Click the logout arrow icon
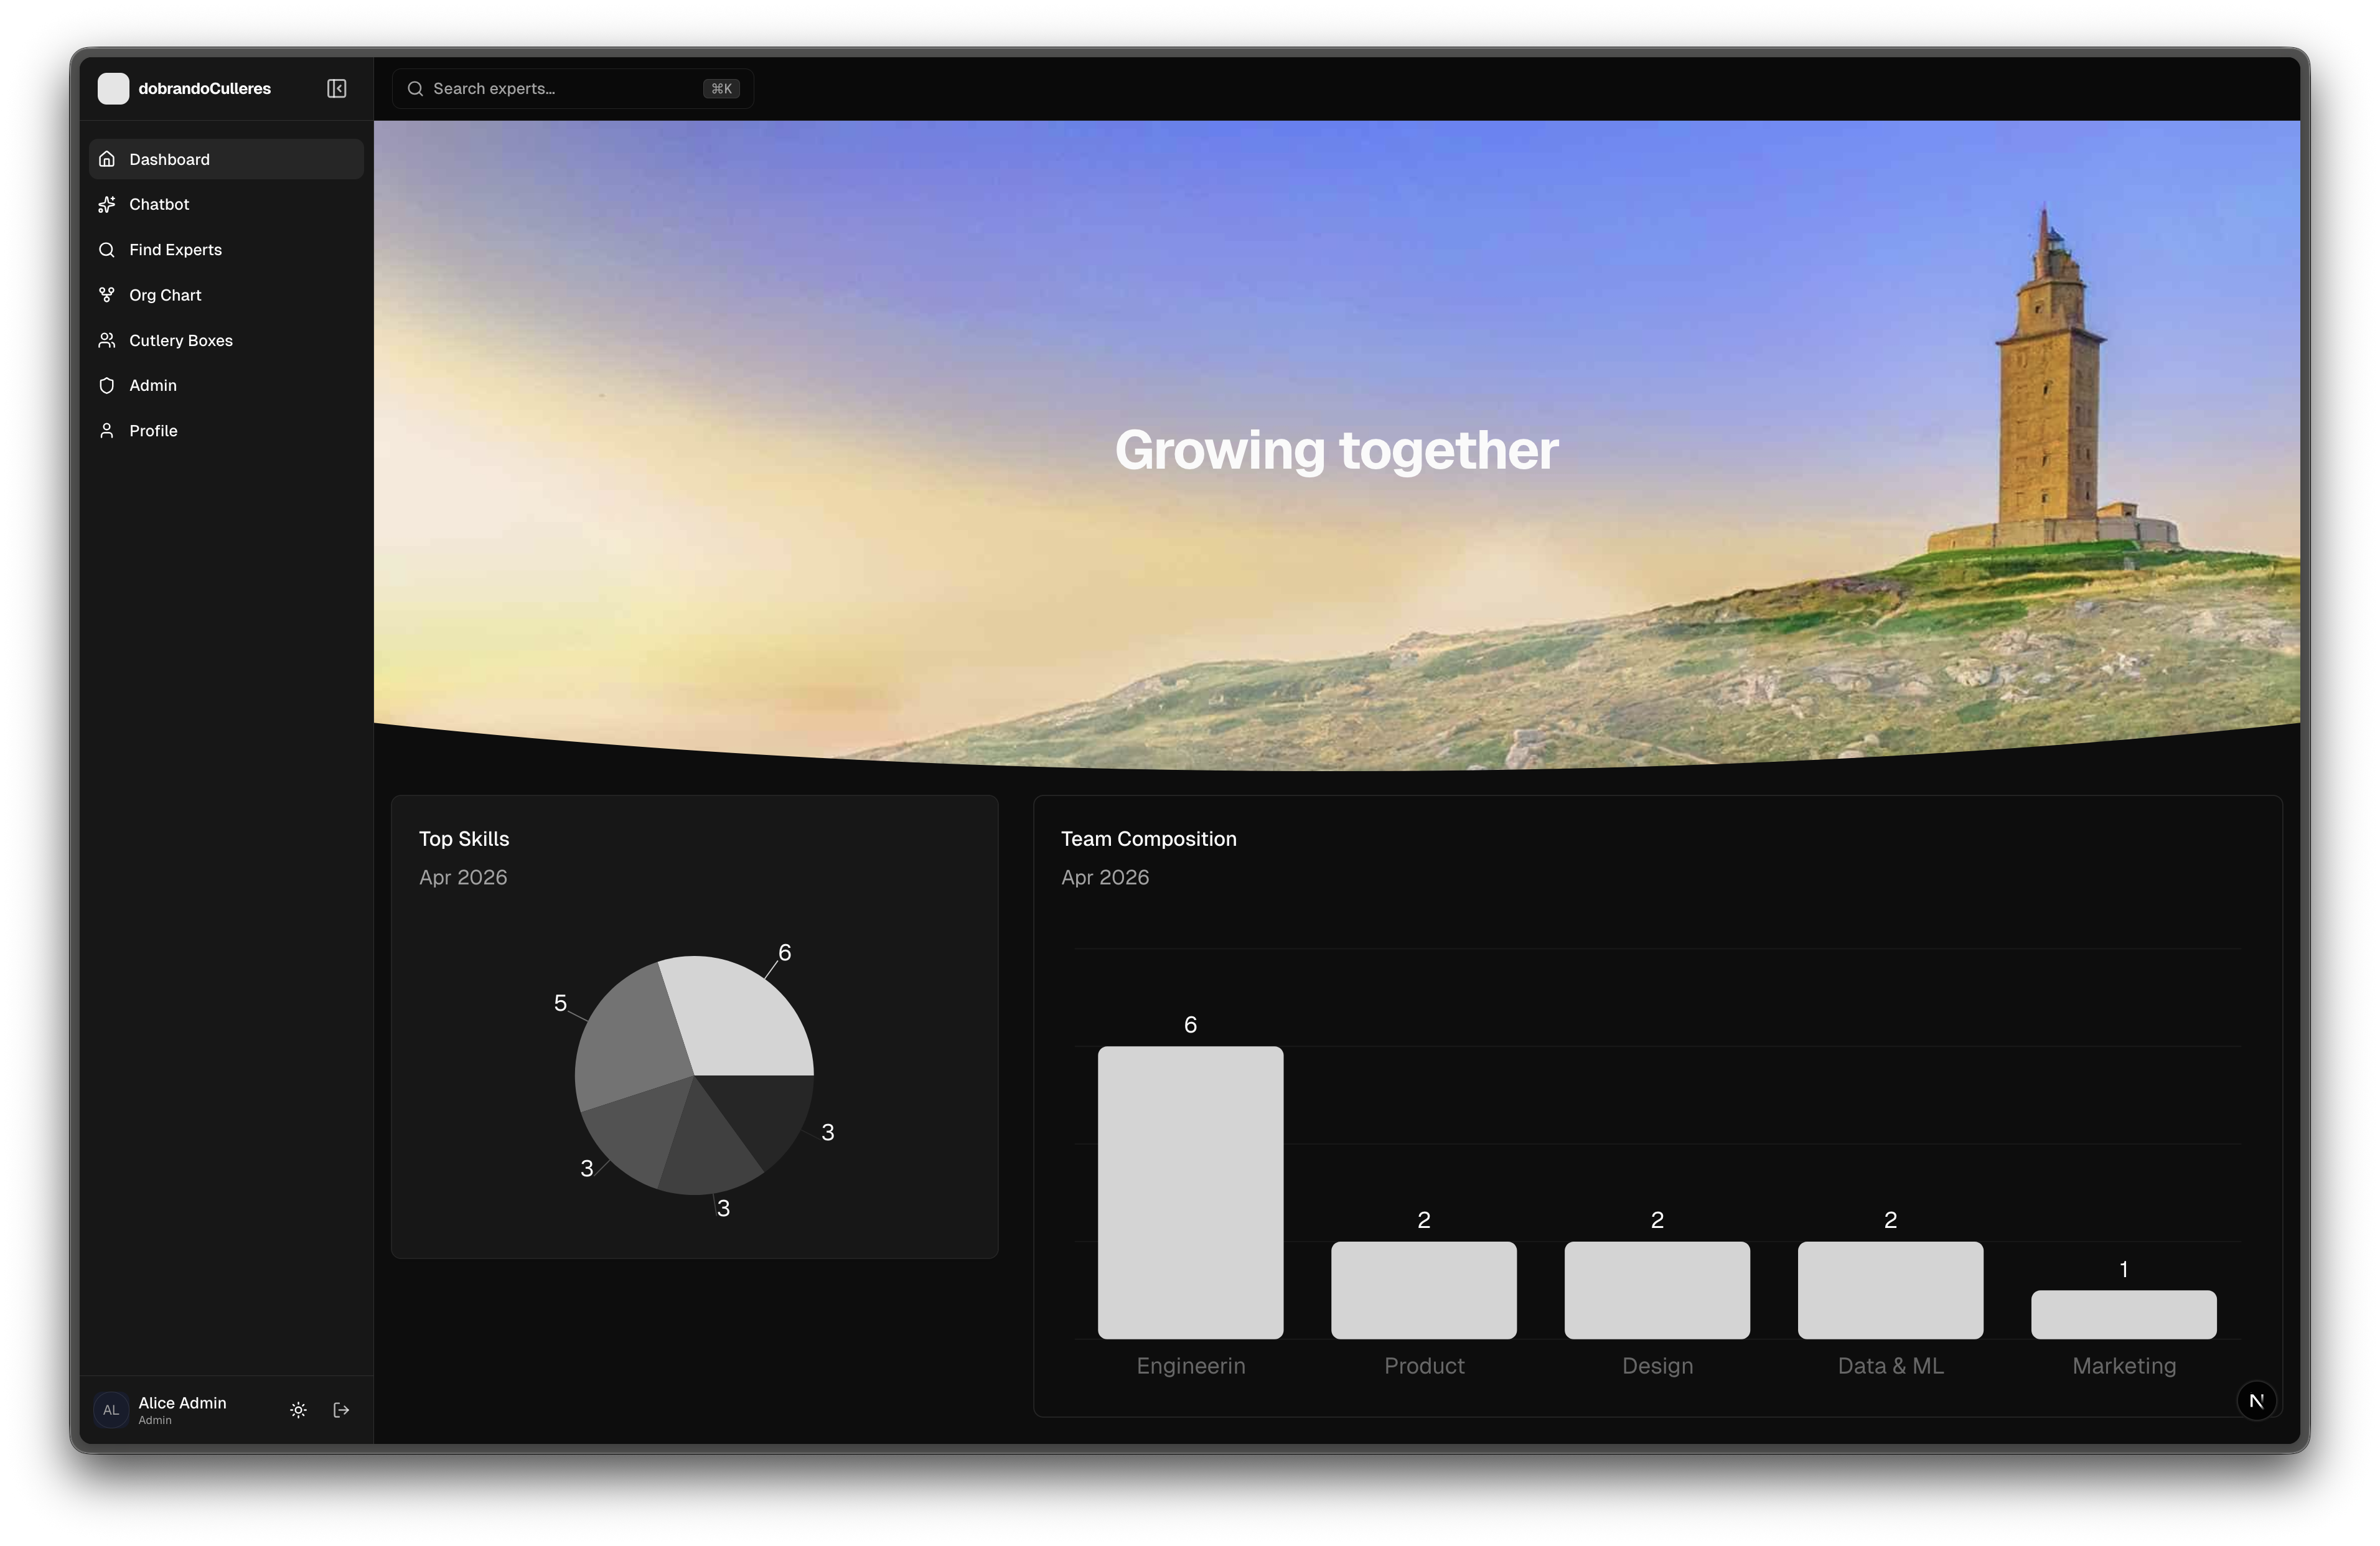The width and height of the screenshot is (2380, 1546). 341,1410
